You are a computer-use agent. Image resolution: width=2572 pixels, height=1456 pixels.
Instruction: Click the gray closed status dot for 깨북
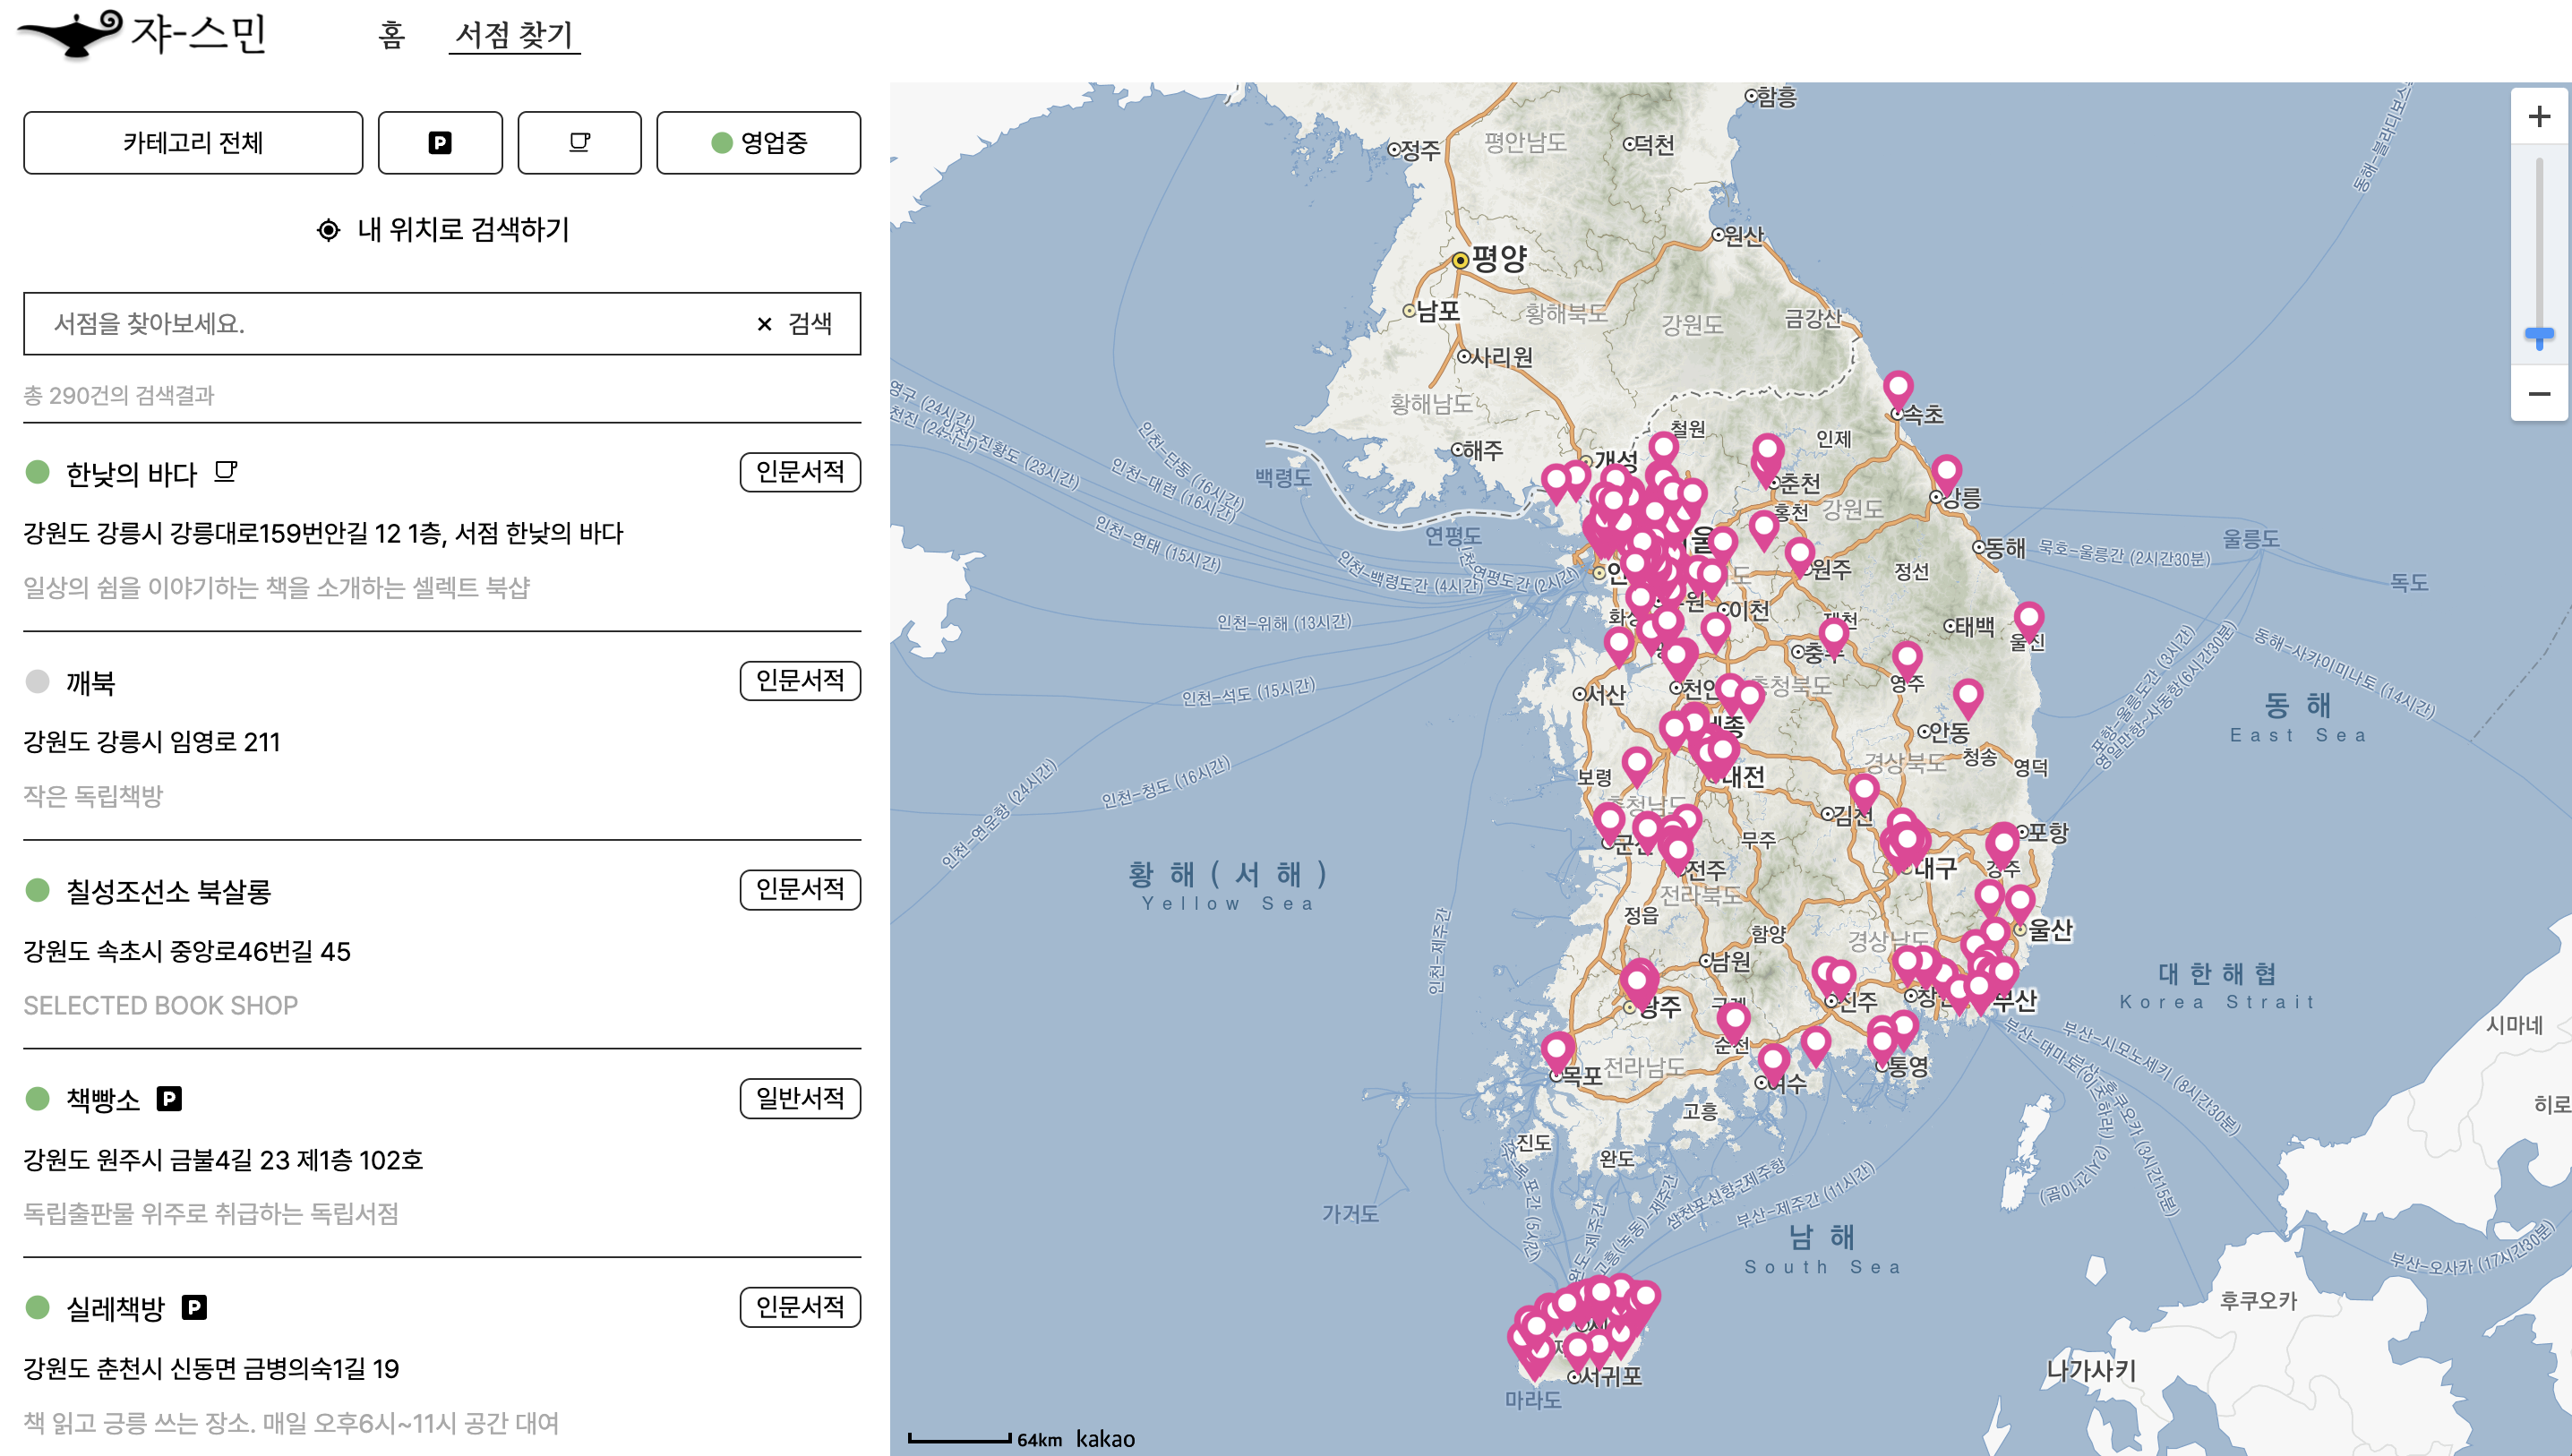[38, 681]
